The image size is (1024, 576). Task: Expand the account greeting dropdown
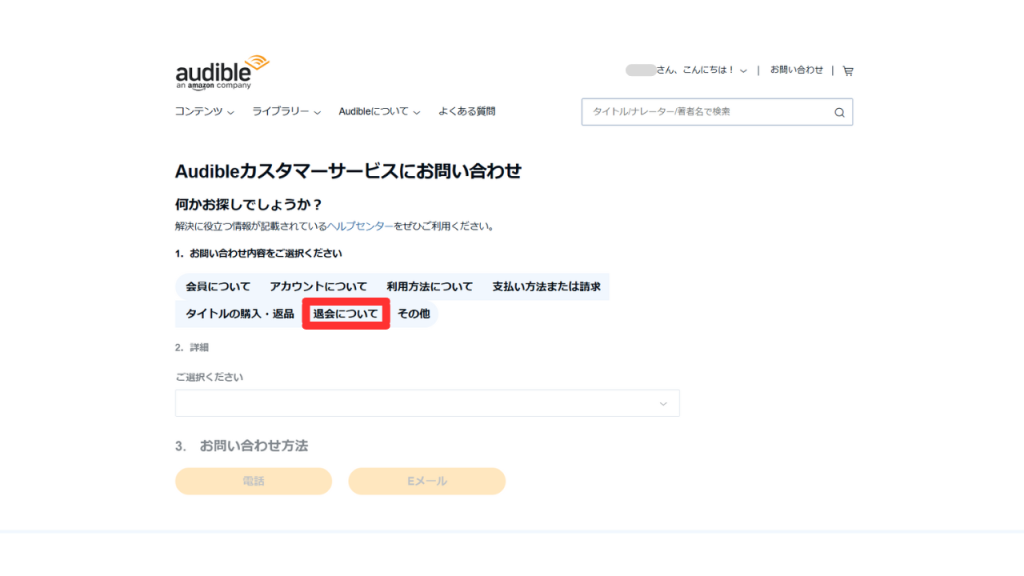pyautogui.click(x=686, y=70)
